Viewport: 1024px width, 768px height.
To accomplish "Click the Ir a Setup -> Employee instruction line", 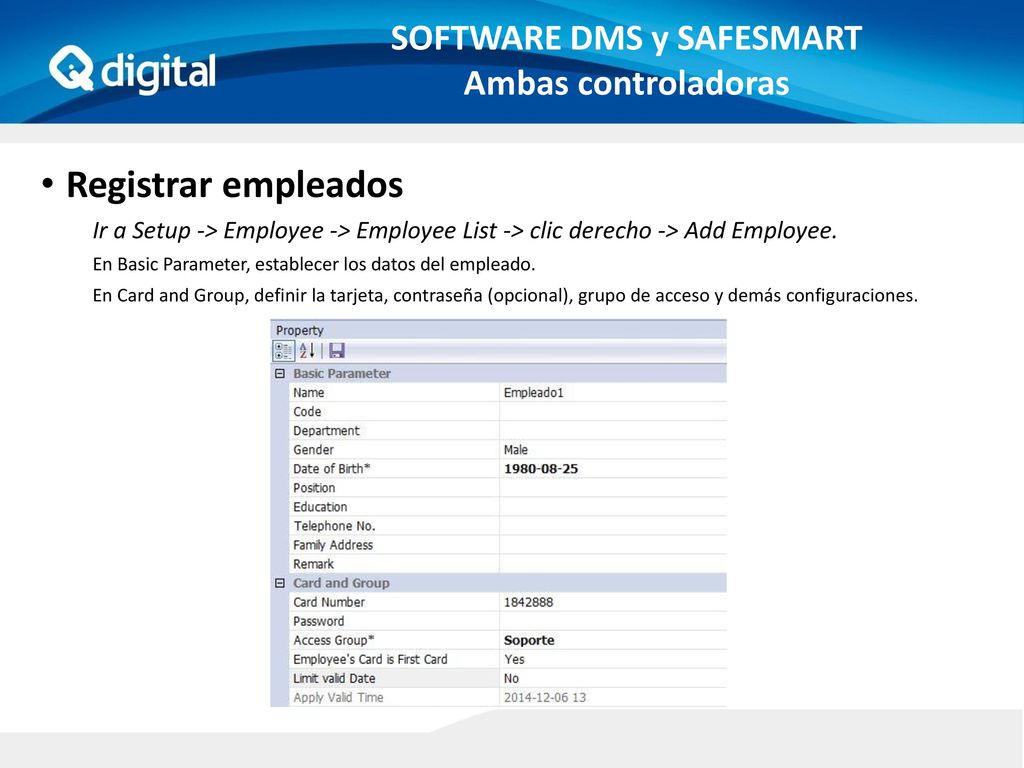I will point(464,231).
